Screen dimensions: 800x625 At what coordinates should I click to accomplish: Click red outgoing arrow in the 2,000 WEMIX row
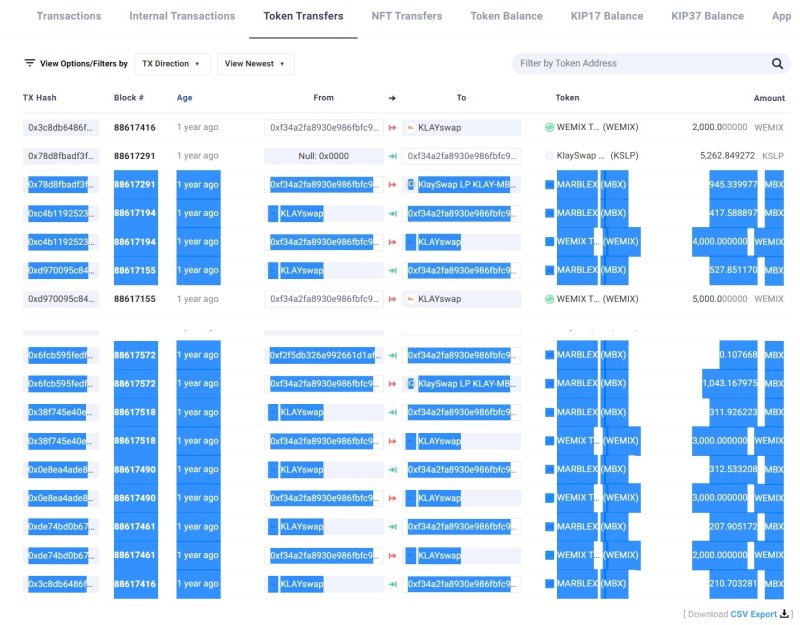tap(393, 128)
